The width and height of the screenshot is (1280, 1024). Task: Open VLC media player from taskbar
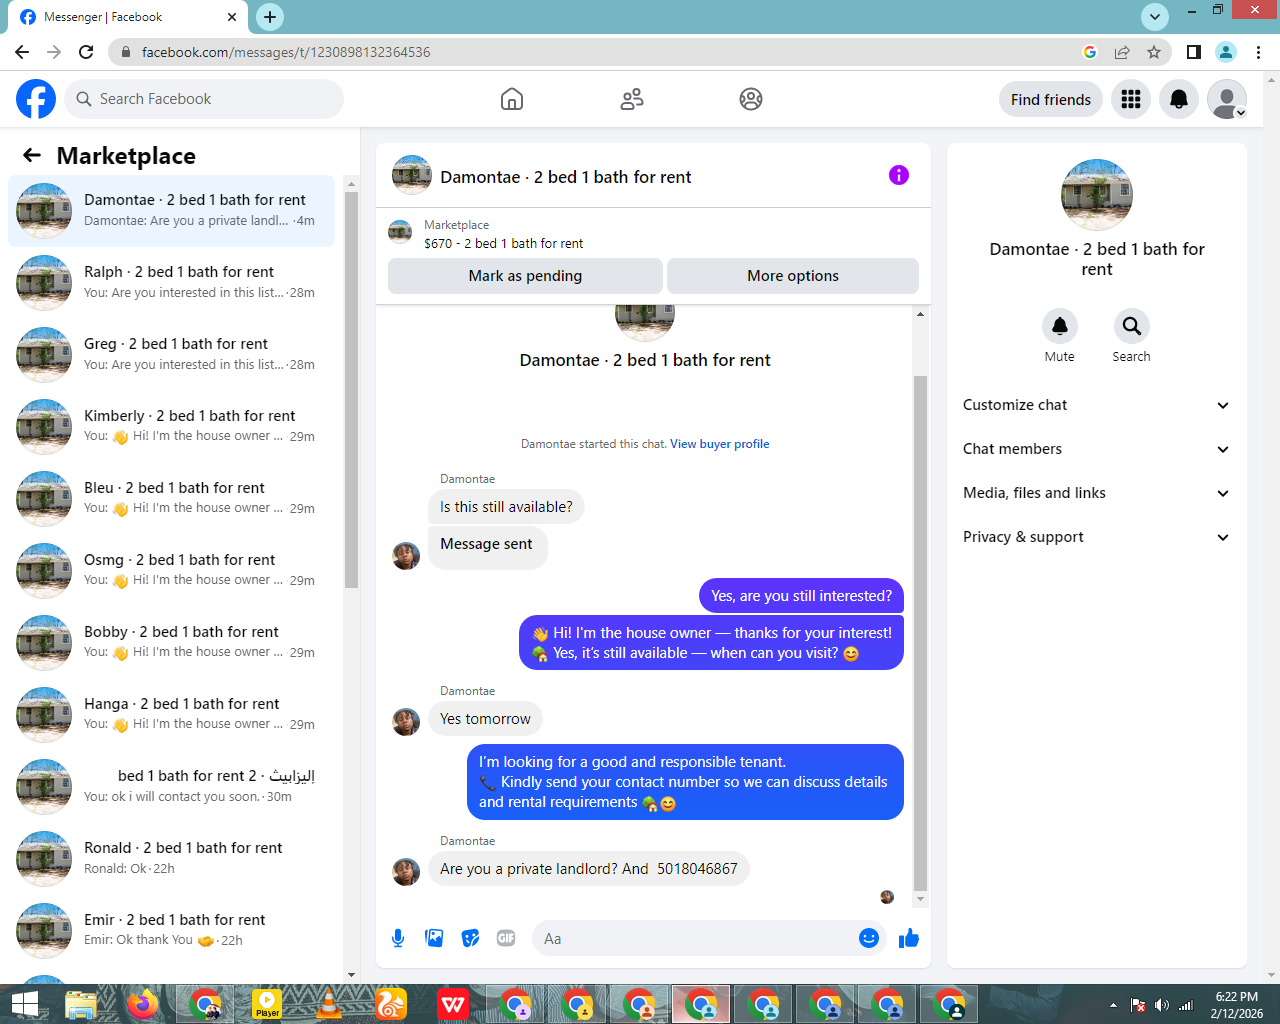pyautogui.click(x=329, y=1004)
